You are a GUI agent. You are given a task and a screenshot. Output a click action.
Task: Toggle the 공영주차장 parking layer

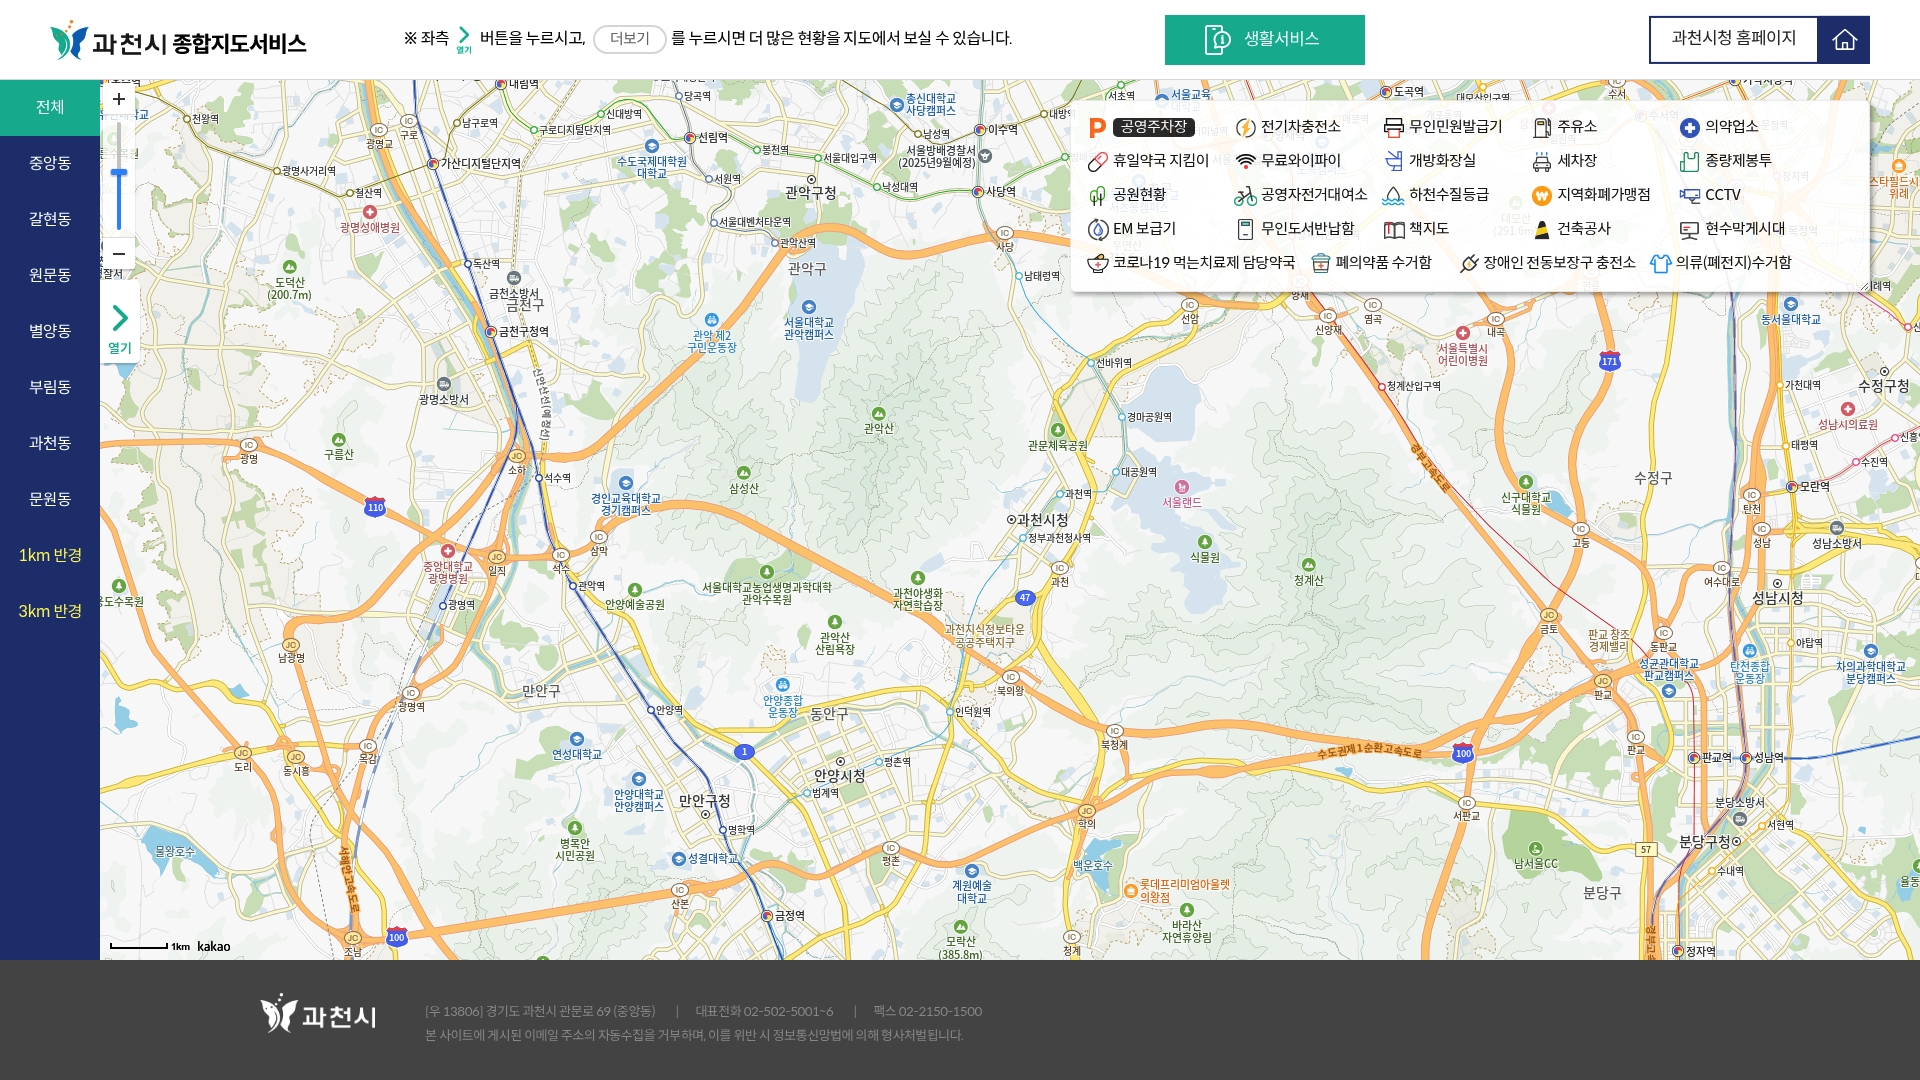[x=1141, y=127]
